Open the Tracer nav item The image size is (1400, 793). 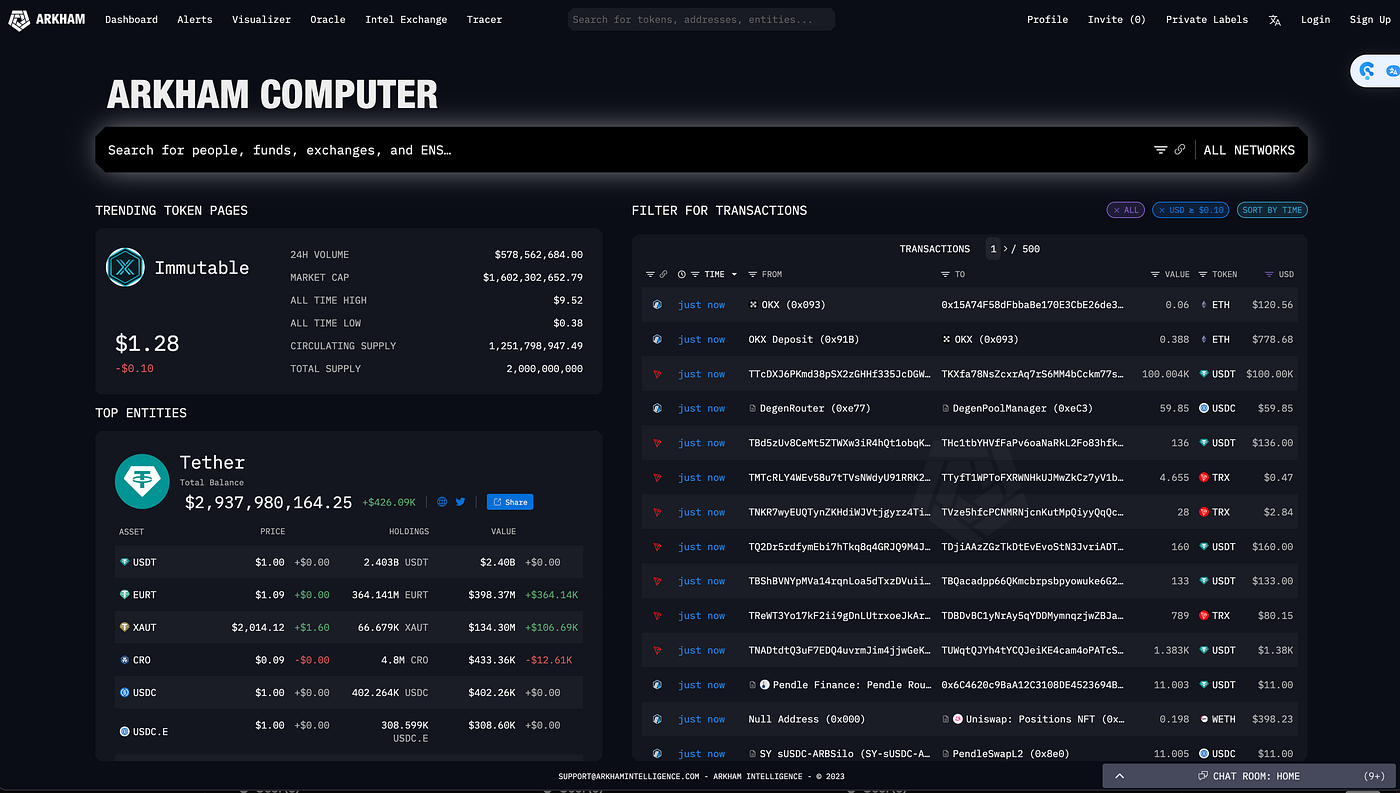point(484,20)
